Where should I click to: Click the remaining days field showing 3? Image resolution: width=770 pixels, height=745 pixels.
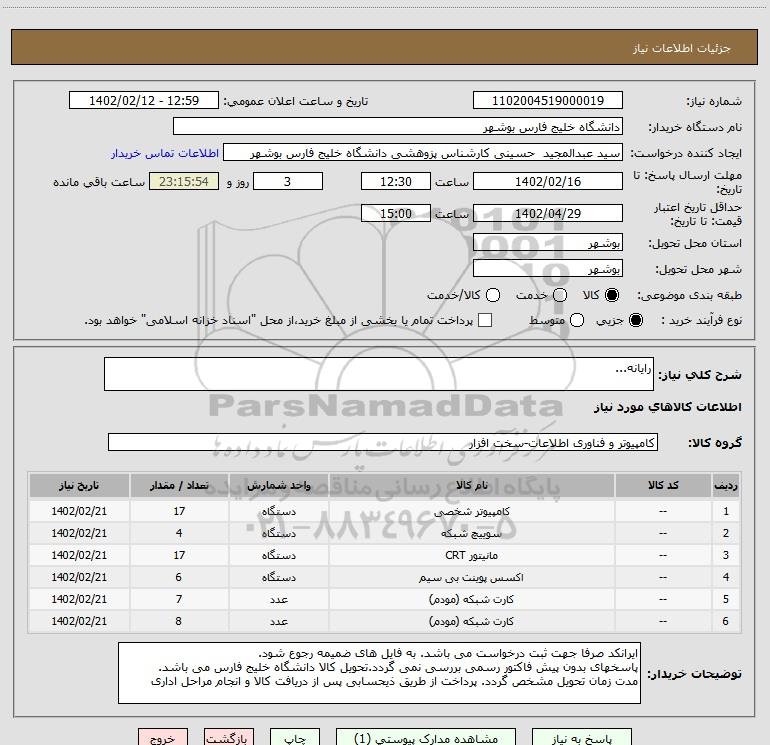tap(288, 181)
